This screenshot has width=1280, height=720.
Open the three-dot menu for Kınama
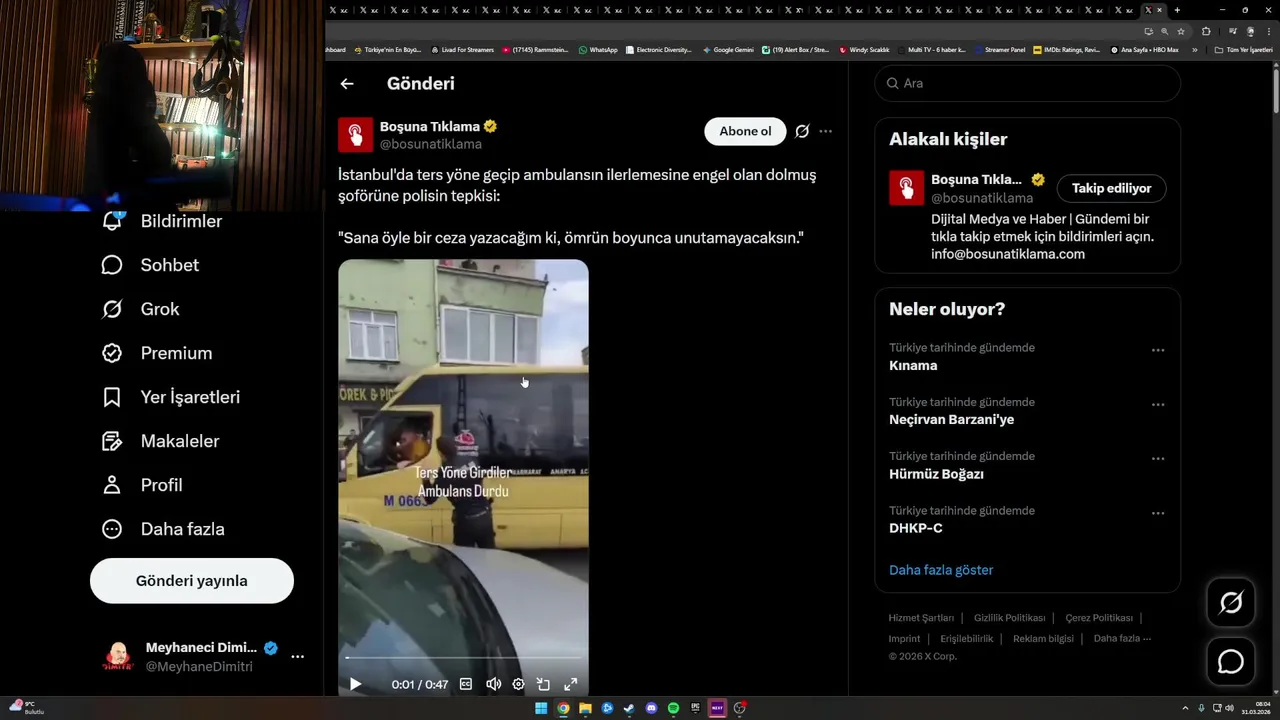click(1158, 350)
